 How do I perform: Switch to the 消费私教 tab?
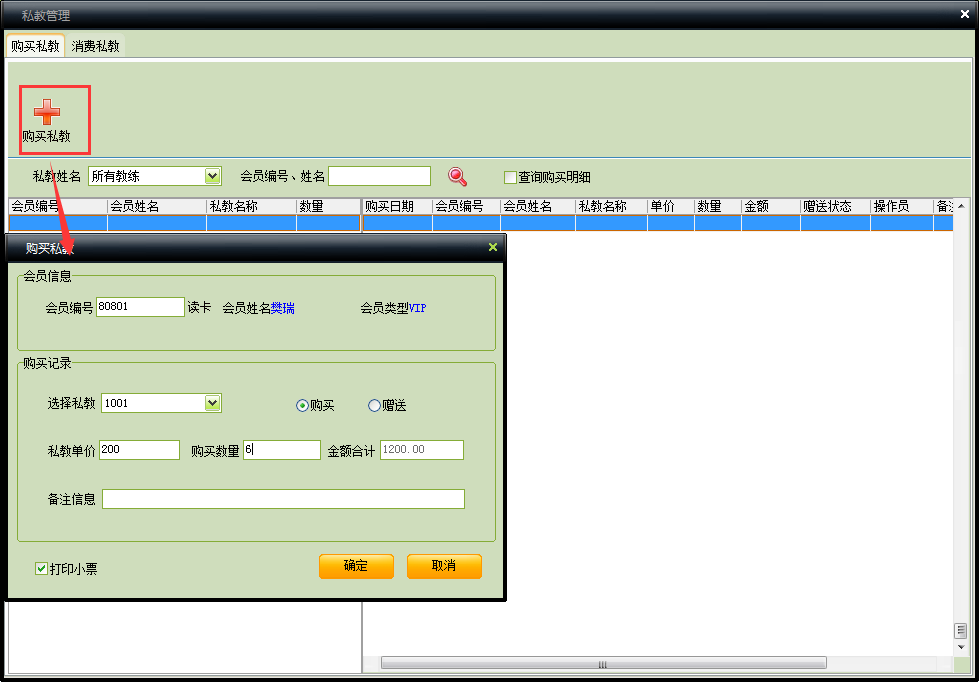(95, 46)
